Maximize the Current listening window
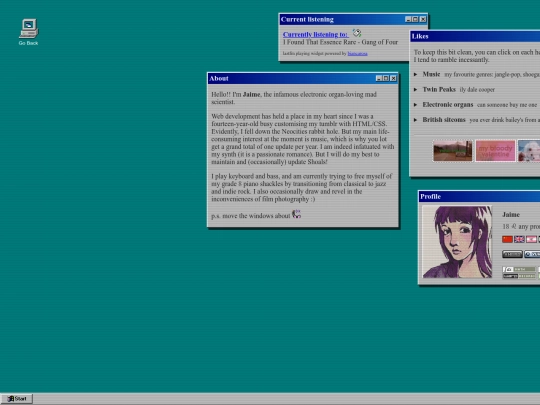540x405 pixels. coord(415,19)
